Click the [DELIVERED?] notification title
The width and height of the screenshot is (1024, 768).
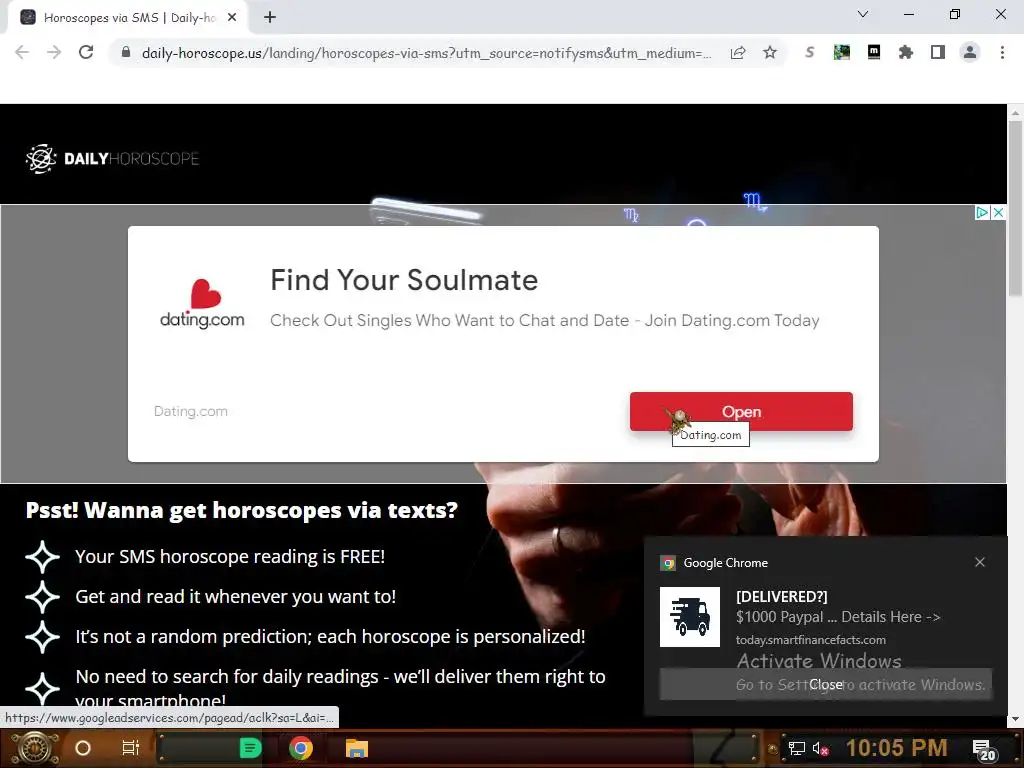pos(782,597)
